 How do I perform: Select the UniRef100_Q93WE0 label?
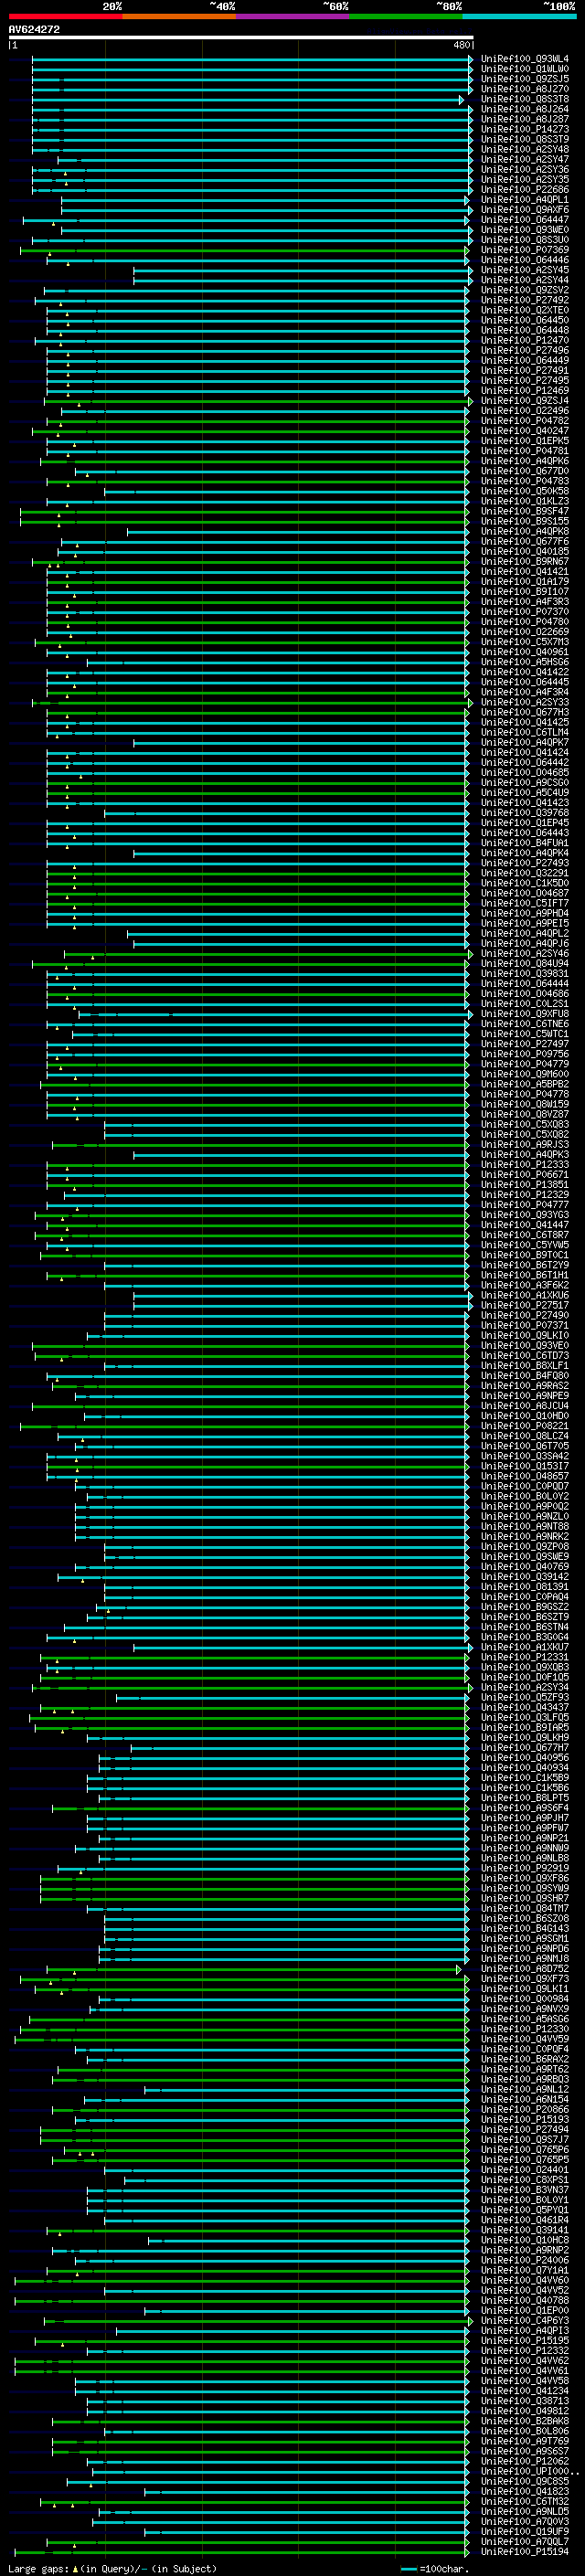[525, 231]
